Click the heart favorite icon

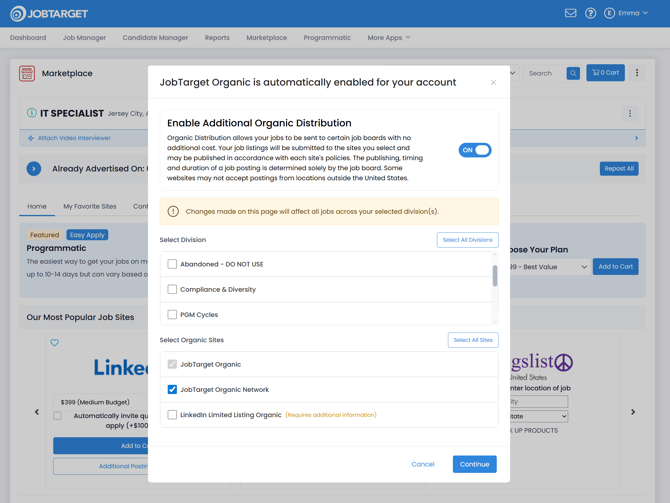tap(55, 343)
